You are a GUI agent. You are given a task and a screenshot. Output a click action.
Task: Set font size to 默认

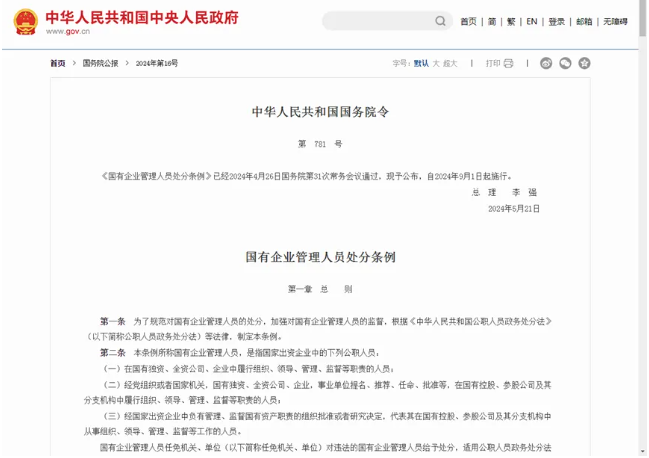click(421, 63)
